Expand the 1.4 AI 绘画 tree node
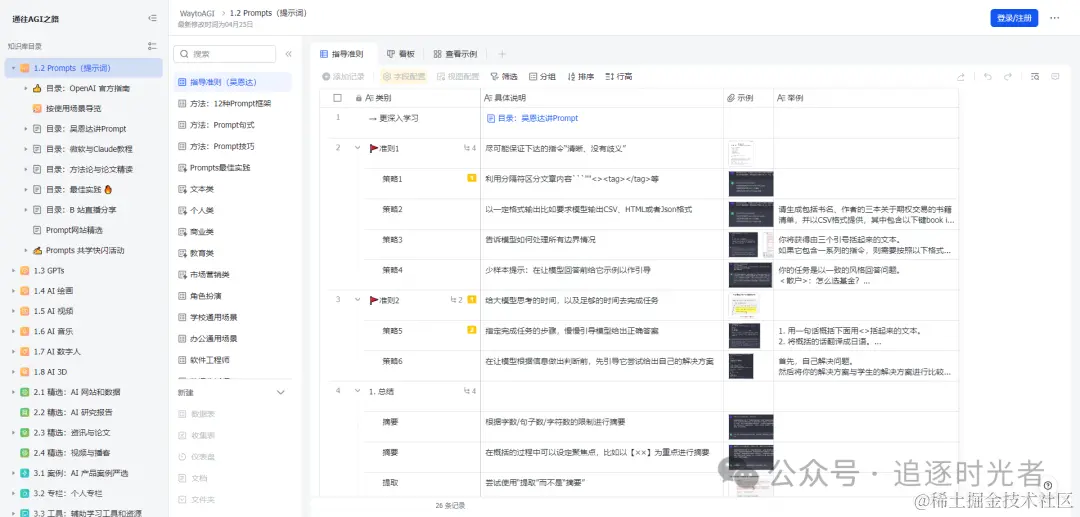 13,291
